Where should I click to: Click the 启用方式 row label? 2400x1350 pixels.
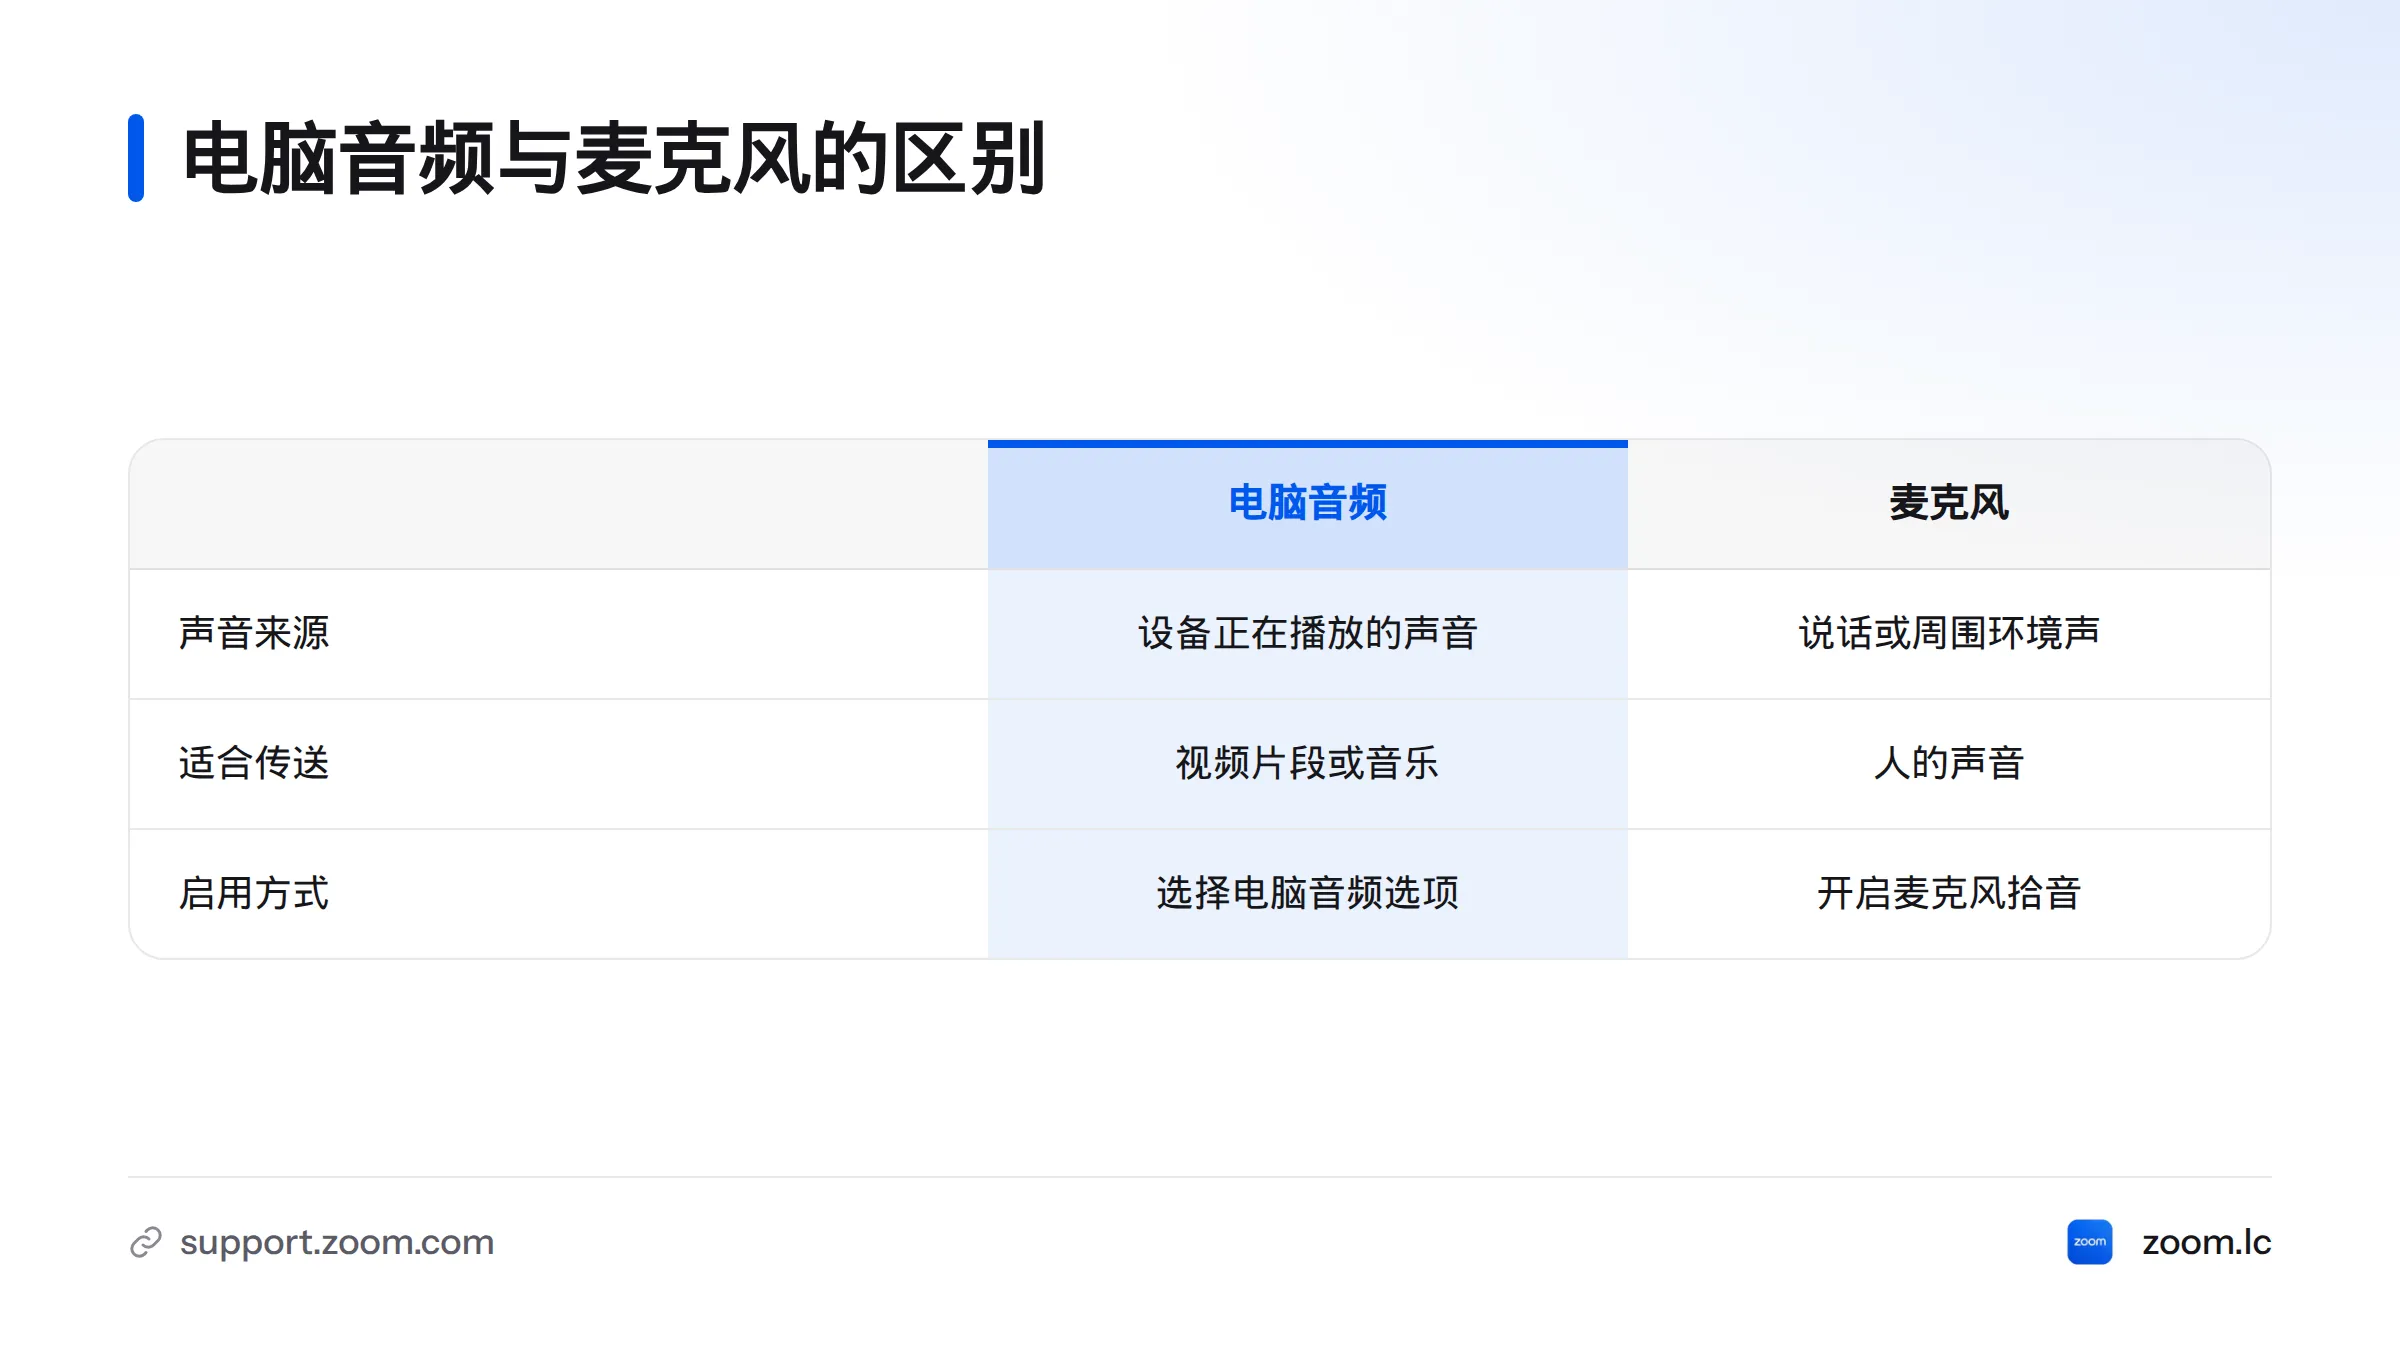[x=254, y=893]
